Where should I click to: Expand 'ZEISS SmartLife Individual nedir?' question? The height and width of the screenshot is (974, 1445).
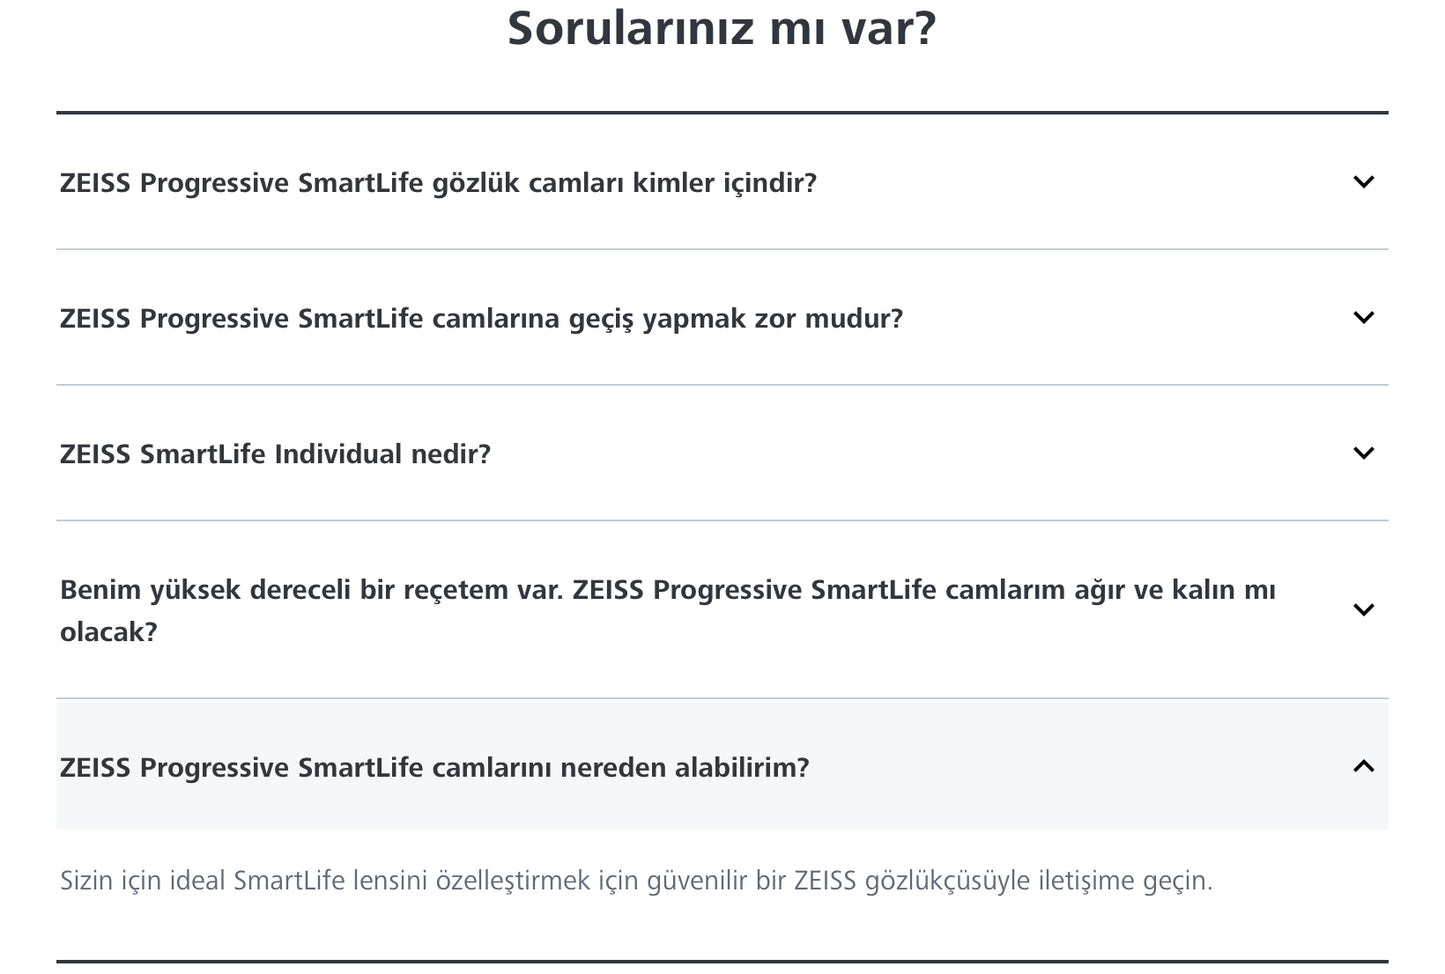point(275,452)
